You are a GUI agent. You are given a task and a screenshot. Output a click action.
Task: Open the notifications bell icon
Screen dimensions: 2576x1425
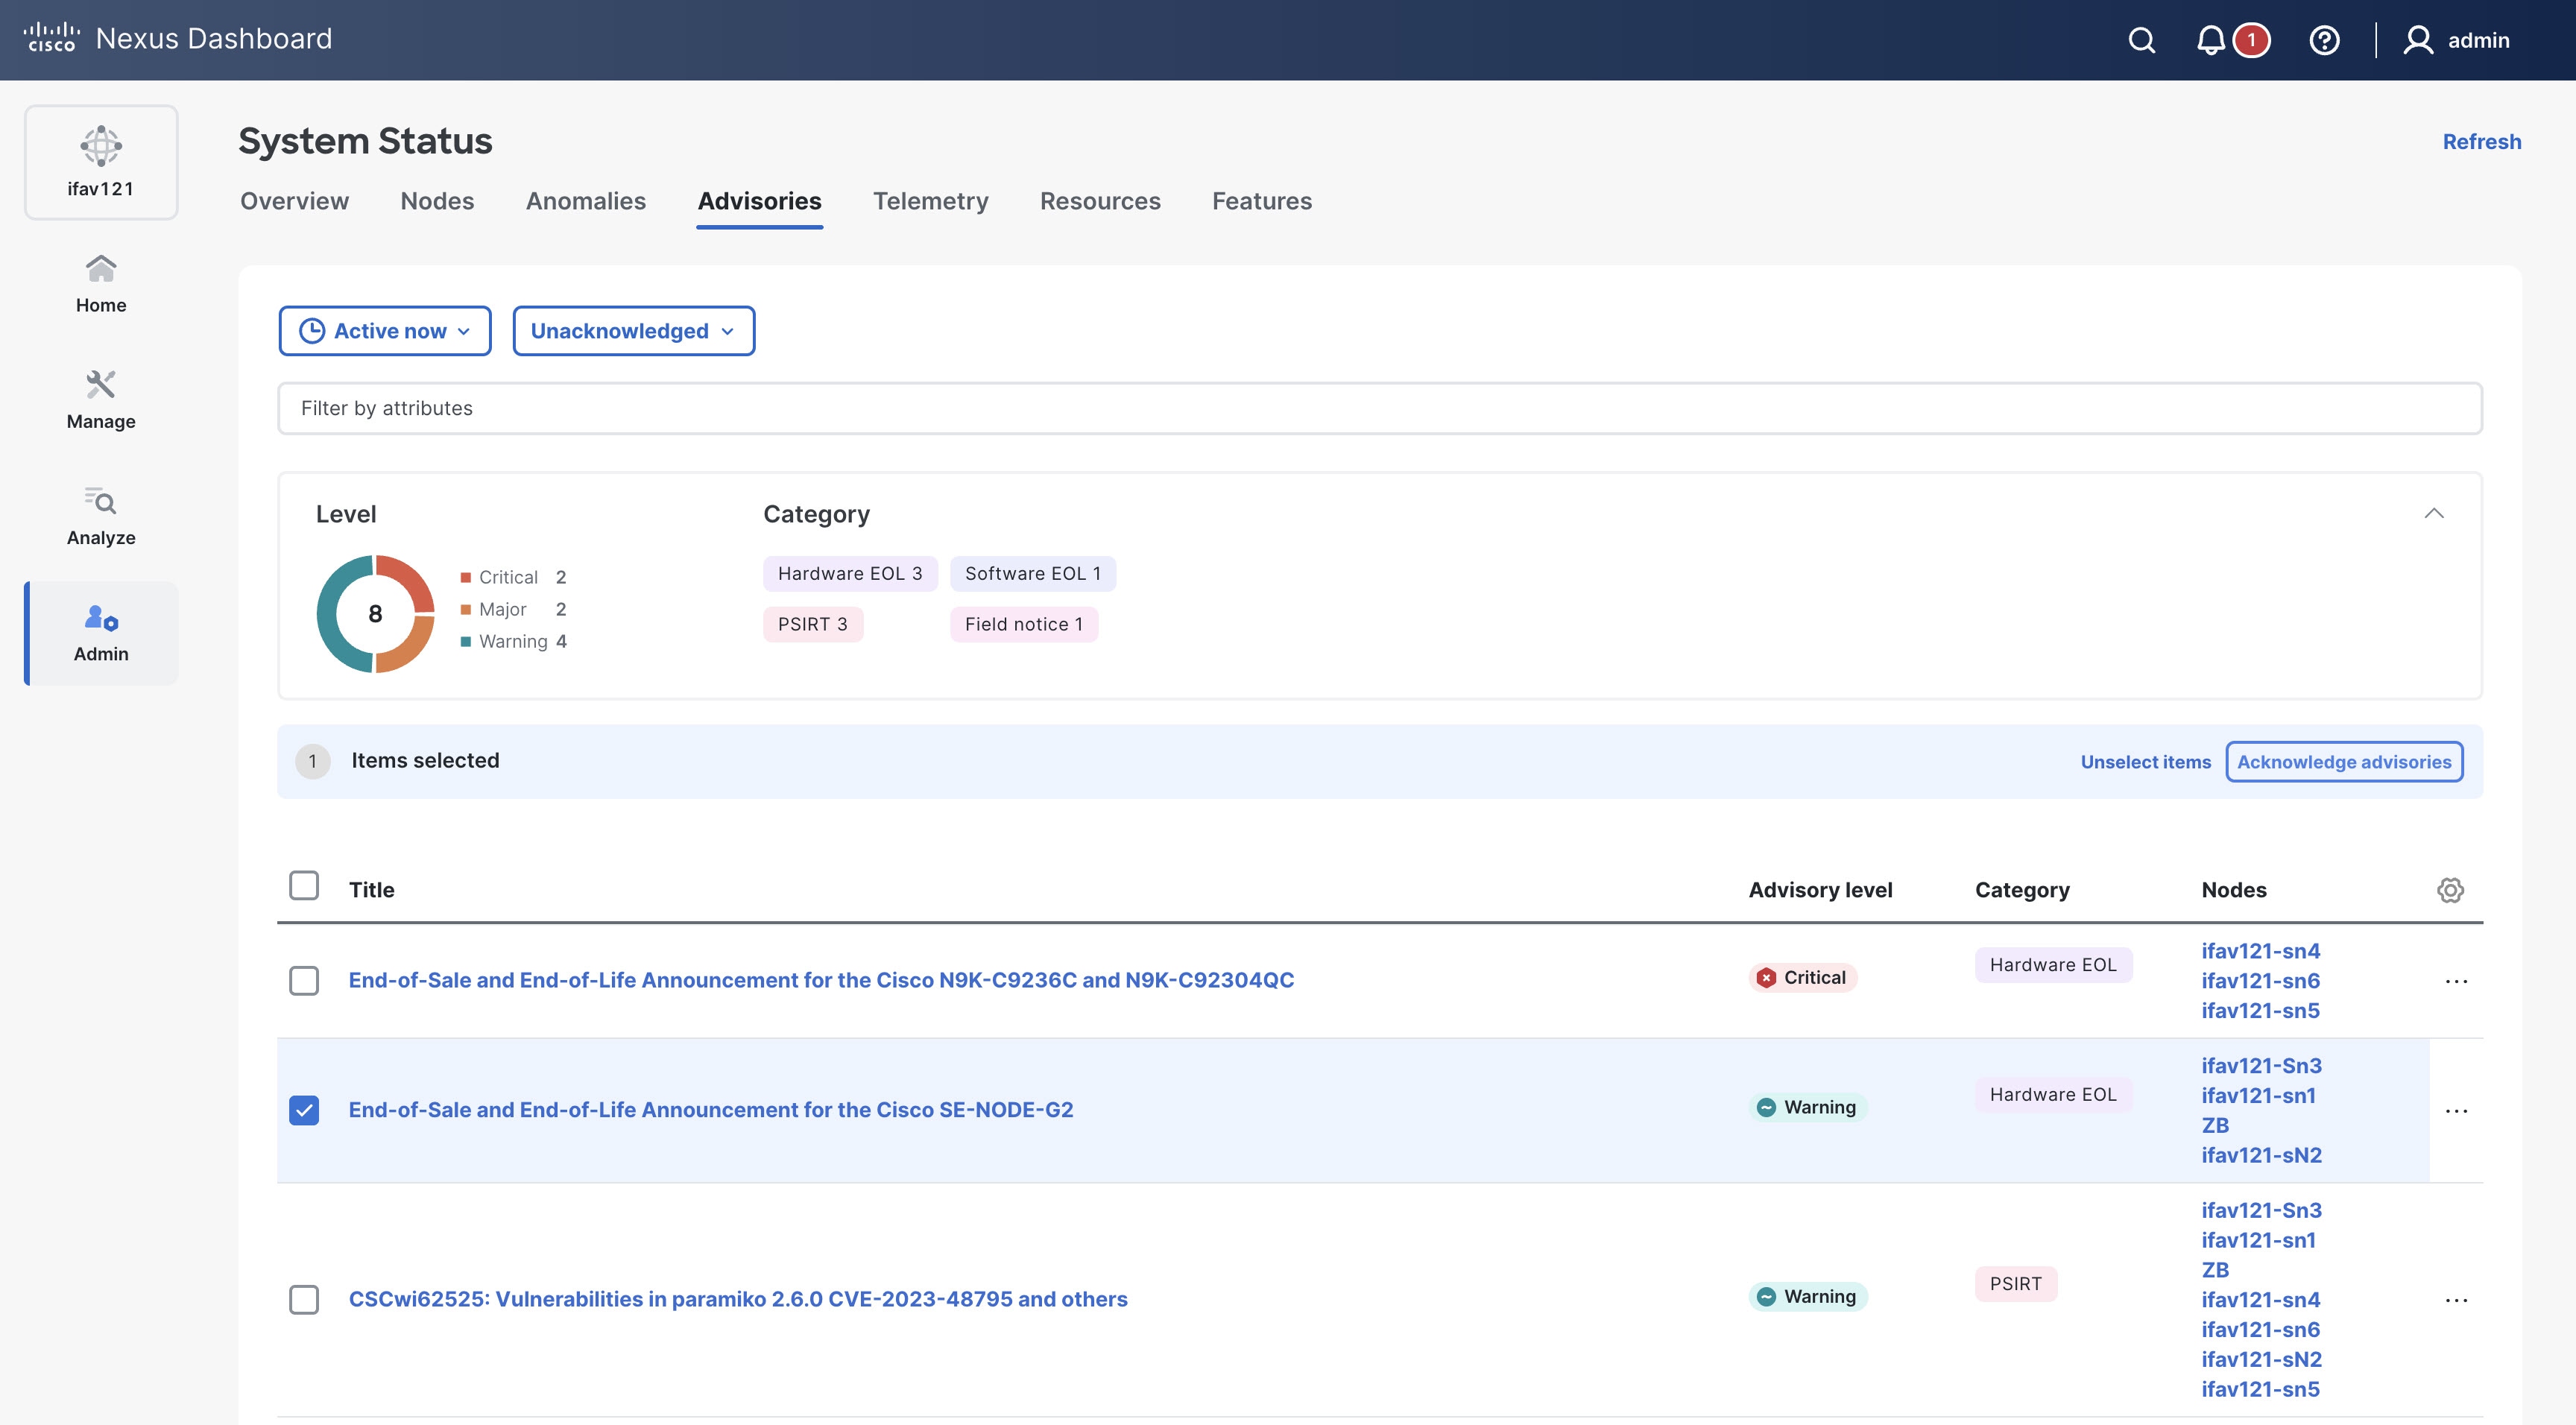(x=2210, y=40)
